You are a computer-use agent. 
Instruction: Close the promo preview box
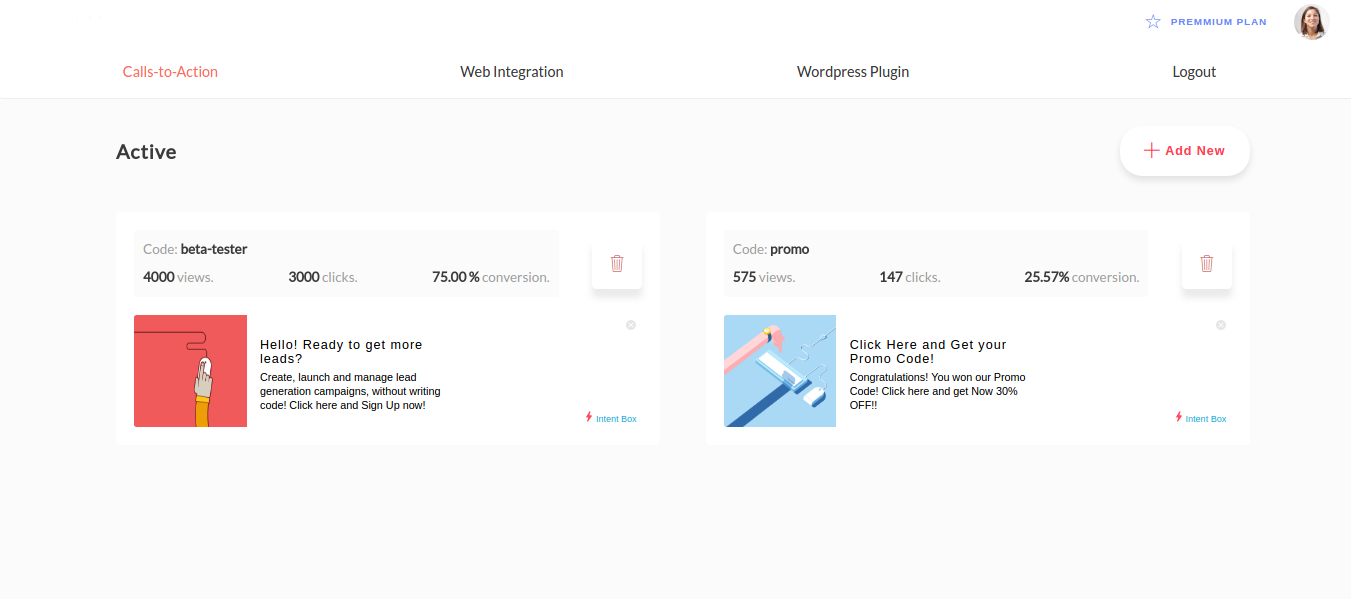click(x=1220, y=325)
